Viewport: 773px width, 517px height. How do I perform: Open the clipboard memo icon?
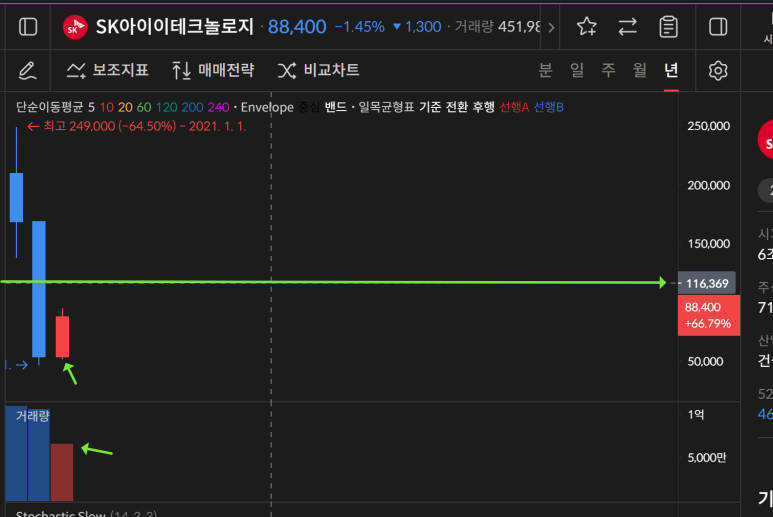(668, 27)
